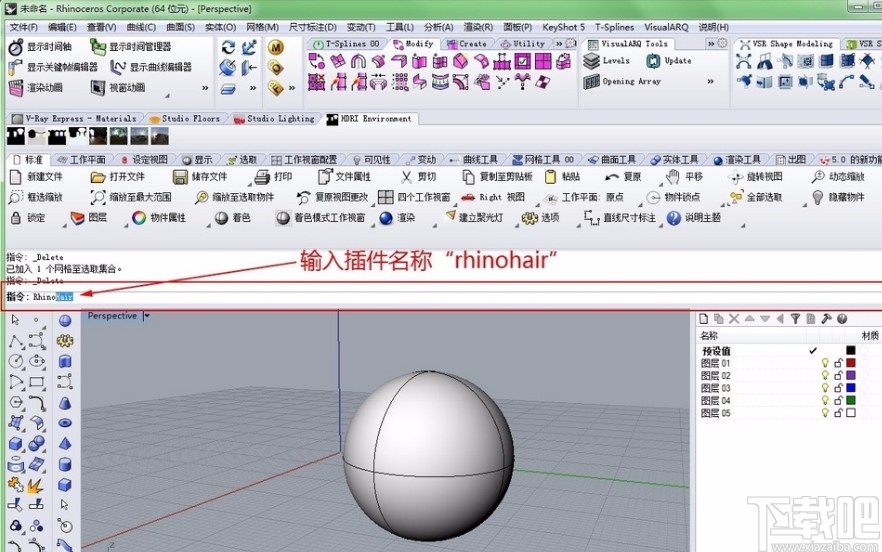The height and width of the screenshot is (552, 882).
Task: Click 直线尺寸标注 button
Action: pyautogui.click(x=620, y=218)
